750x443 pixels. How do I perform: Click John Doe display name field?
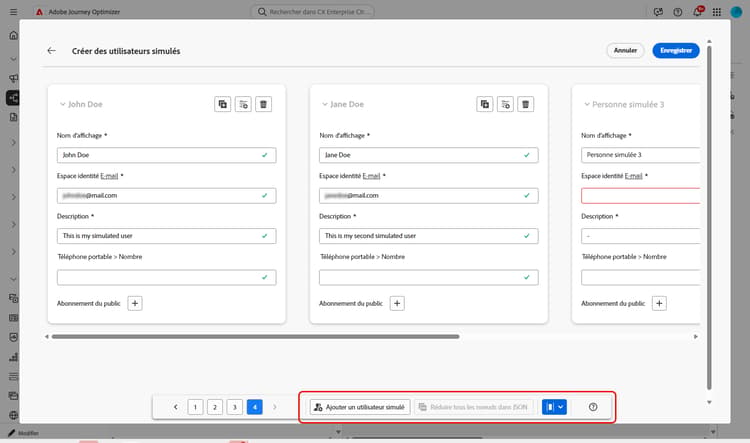[166, 155]
